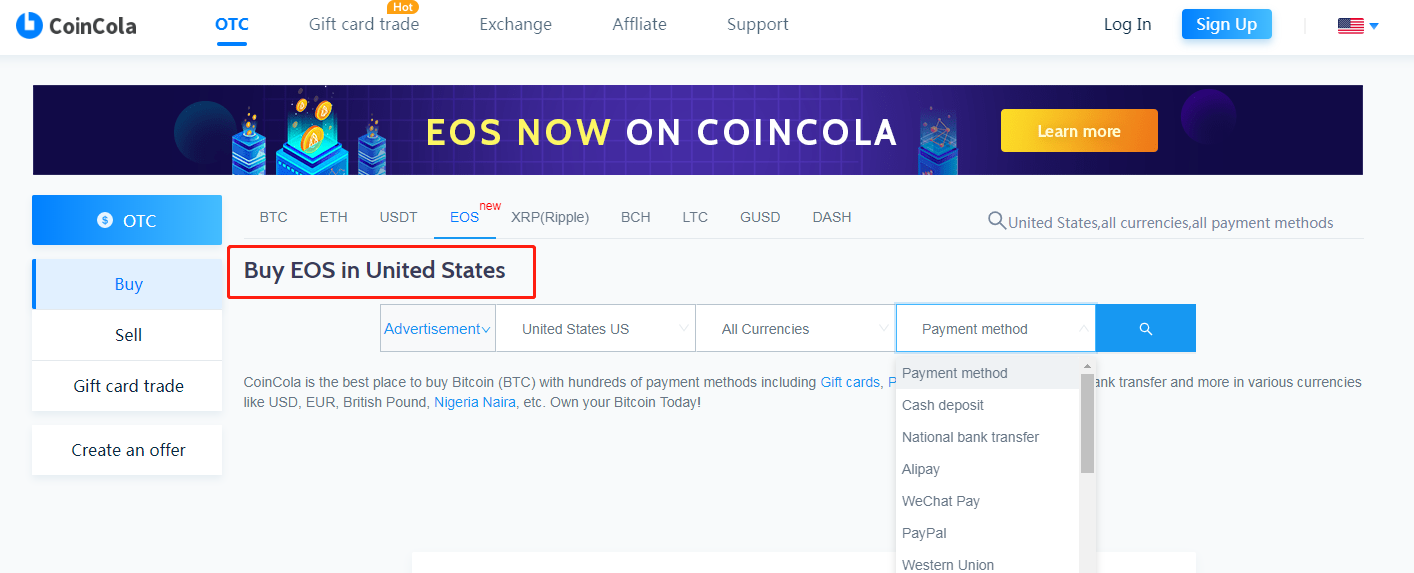Click the Sign Up button
The width and height of the screenshot is (1414, 573).
point(1227,24)
